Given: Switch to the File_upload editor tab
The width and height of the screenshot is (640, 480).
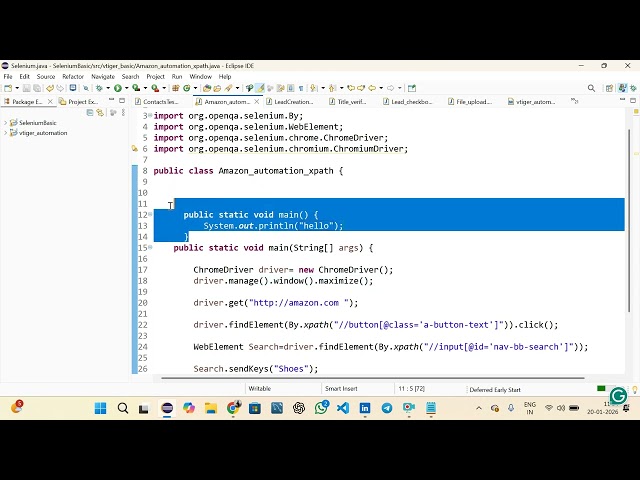Looking at the screenshot, I should point(472,101).
